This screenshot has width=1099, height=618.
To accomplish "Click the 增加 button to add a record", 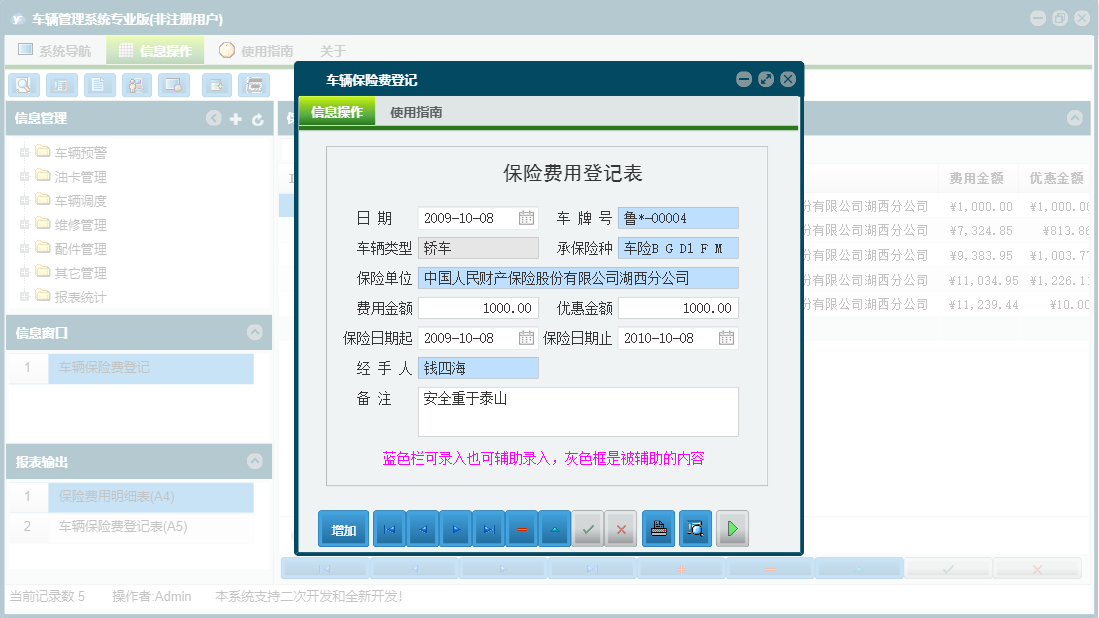I will click(x=343, y=528).
